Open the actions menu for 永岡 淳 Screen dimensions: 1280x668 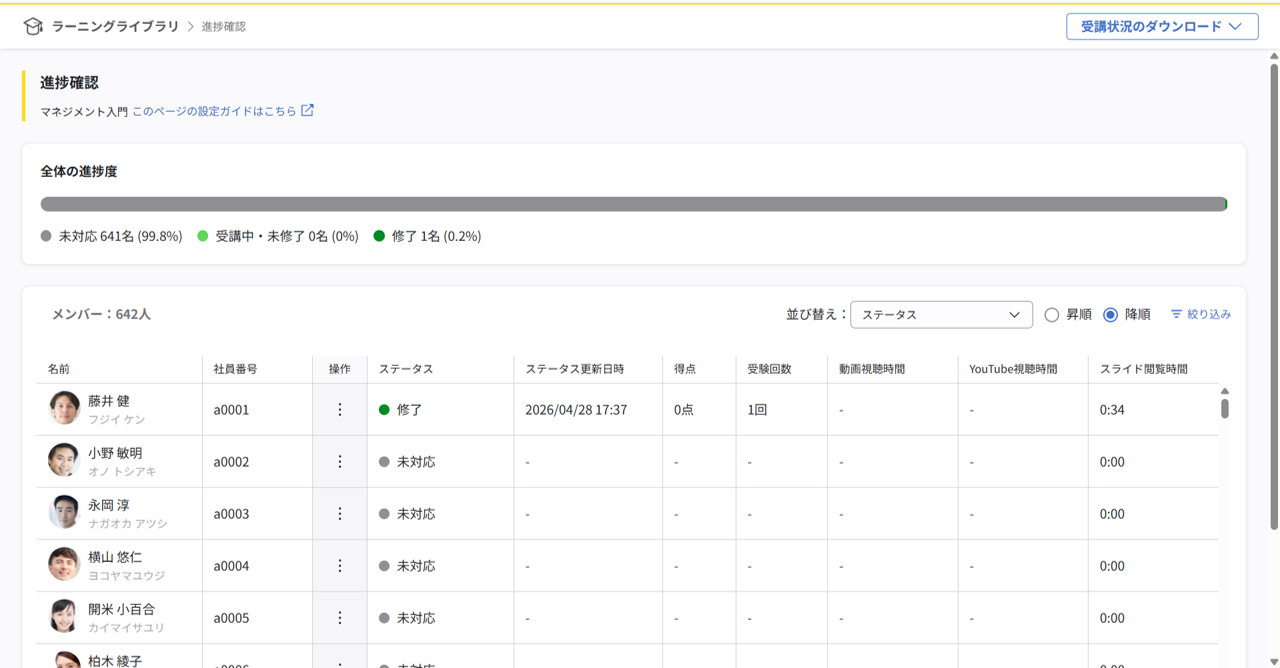(x=340, y=514)
